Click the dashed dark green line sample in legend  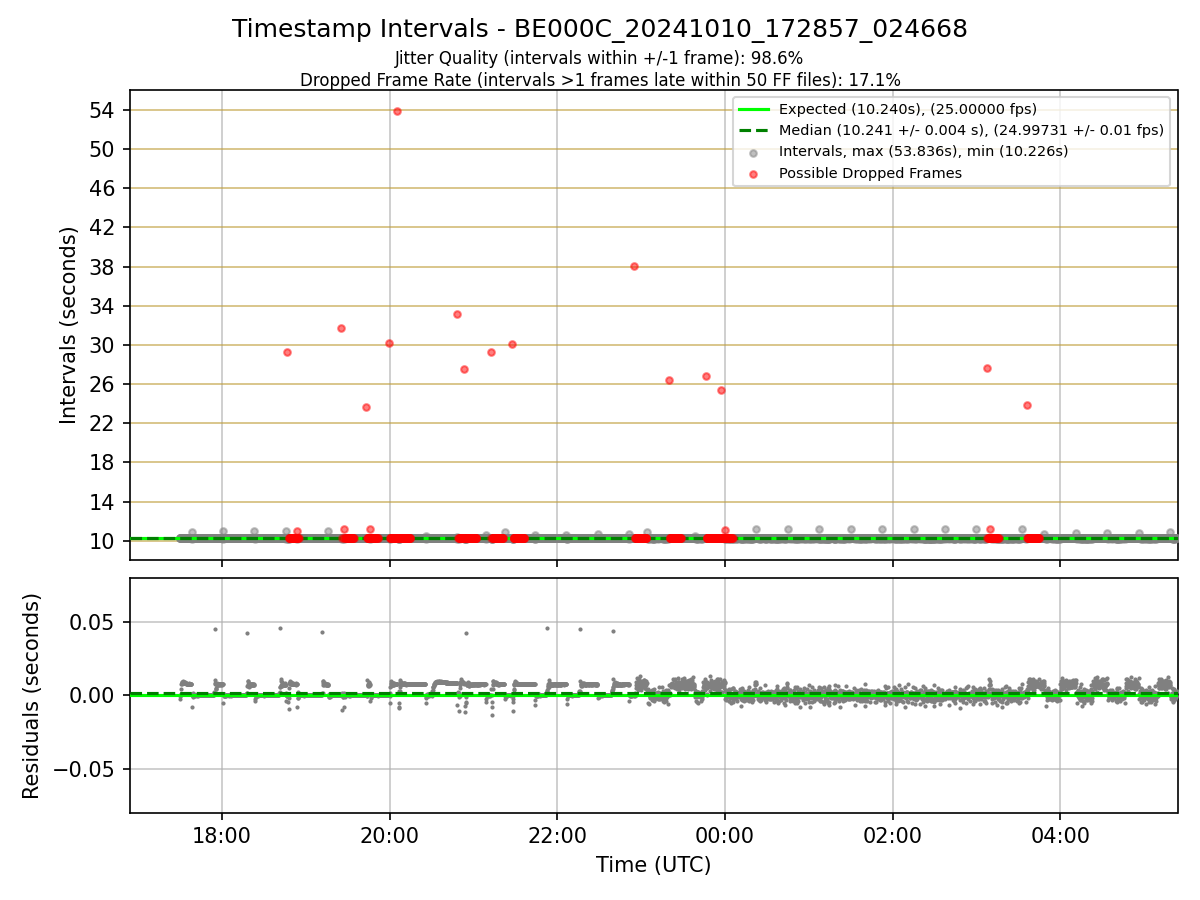pyautogui.click(x=754, y=130)
